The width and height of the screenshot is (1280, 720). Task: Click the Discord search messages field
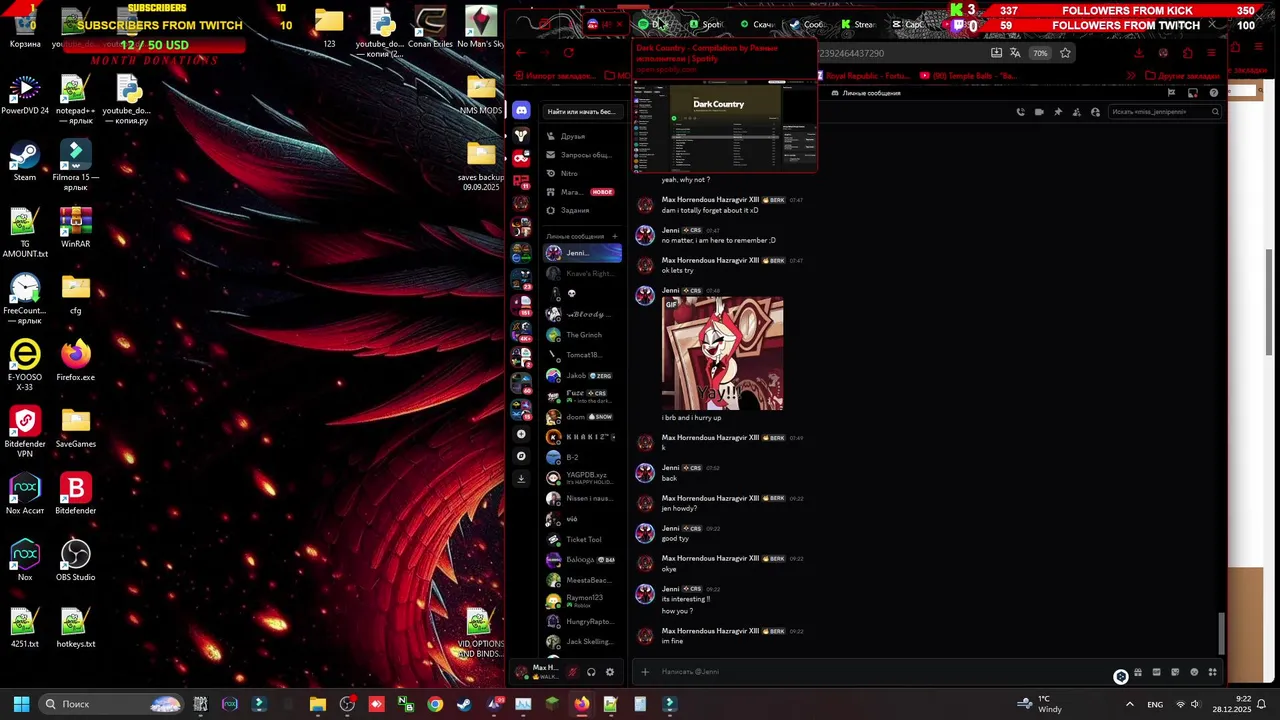pos(1164,112)
